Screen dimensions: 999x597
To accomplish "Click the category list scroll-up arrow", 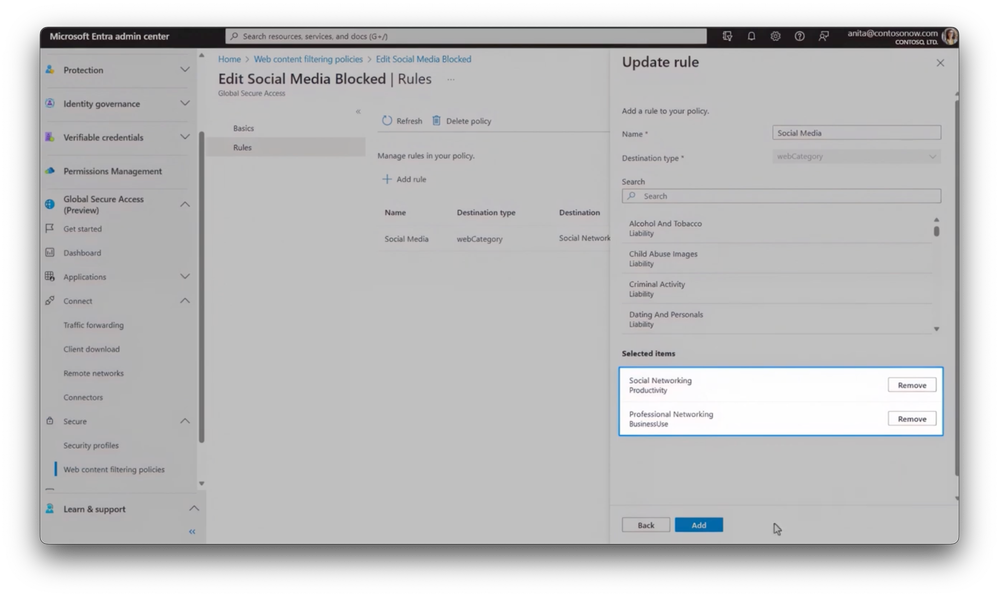I will [x=937, y=219].
